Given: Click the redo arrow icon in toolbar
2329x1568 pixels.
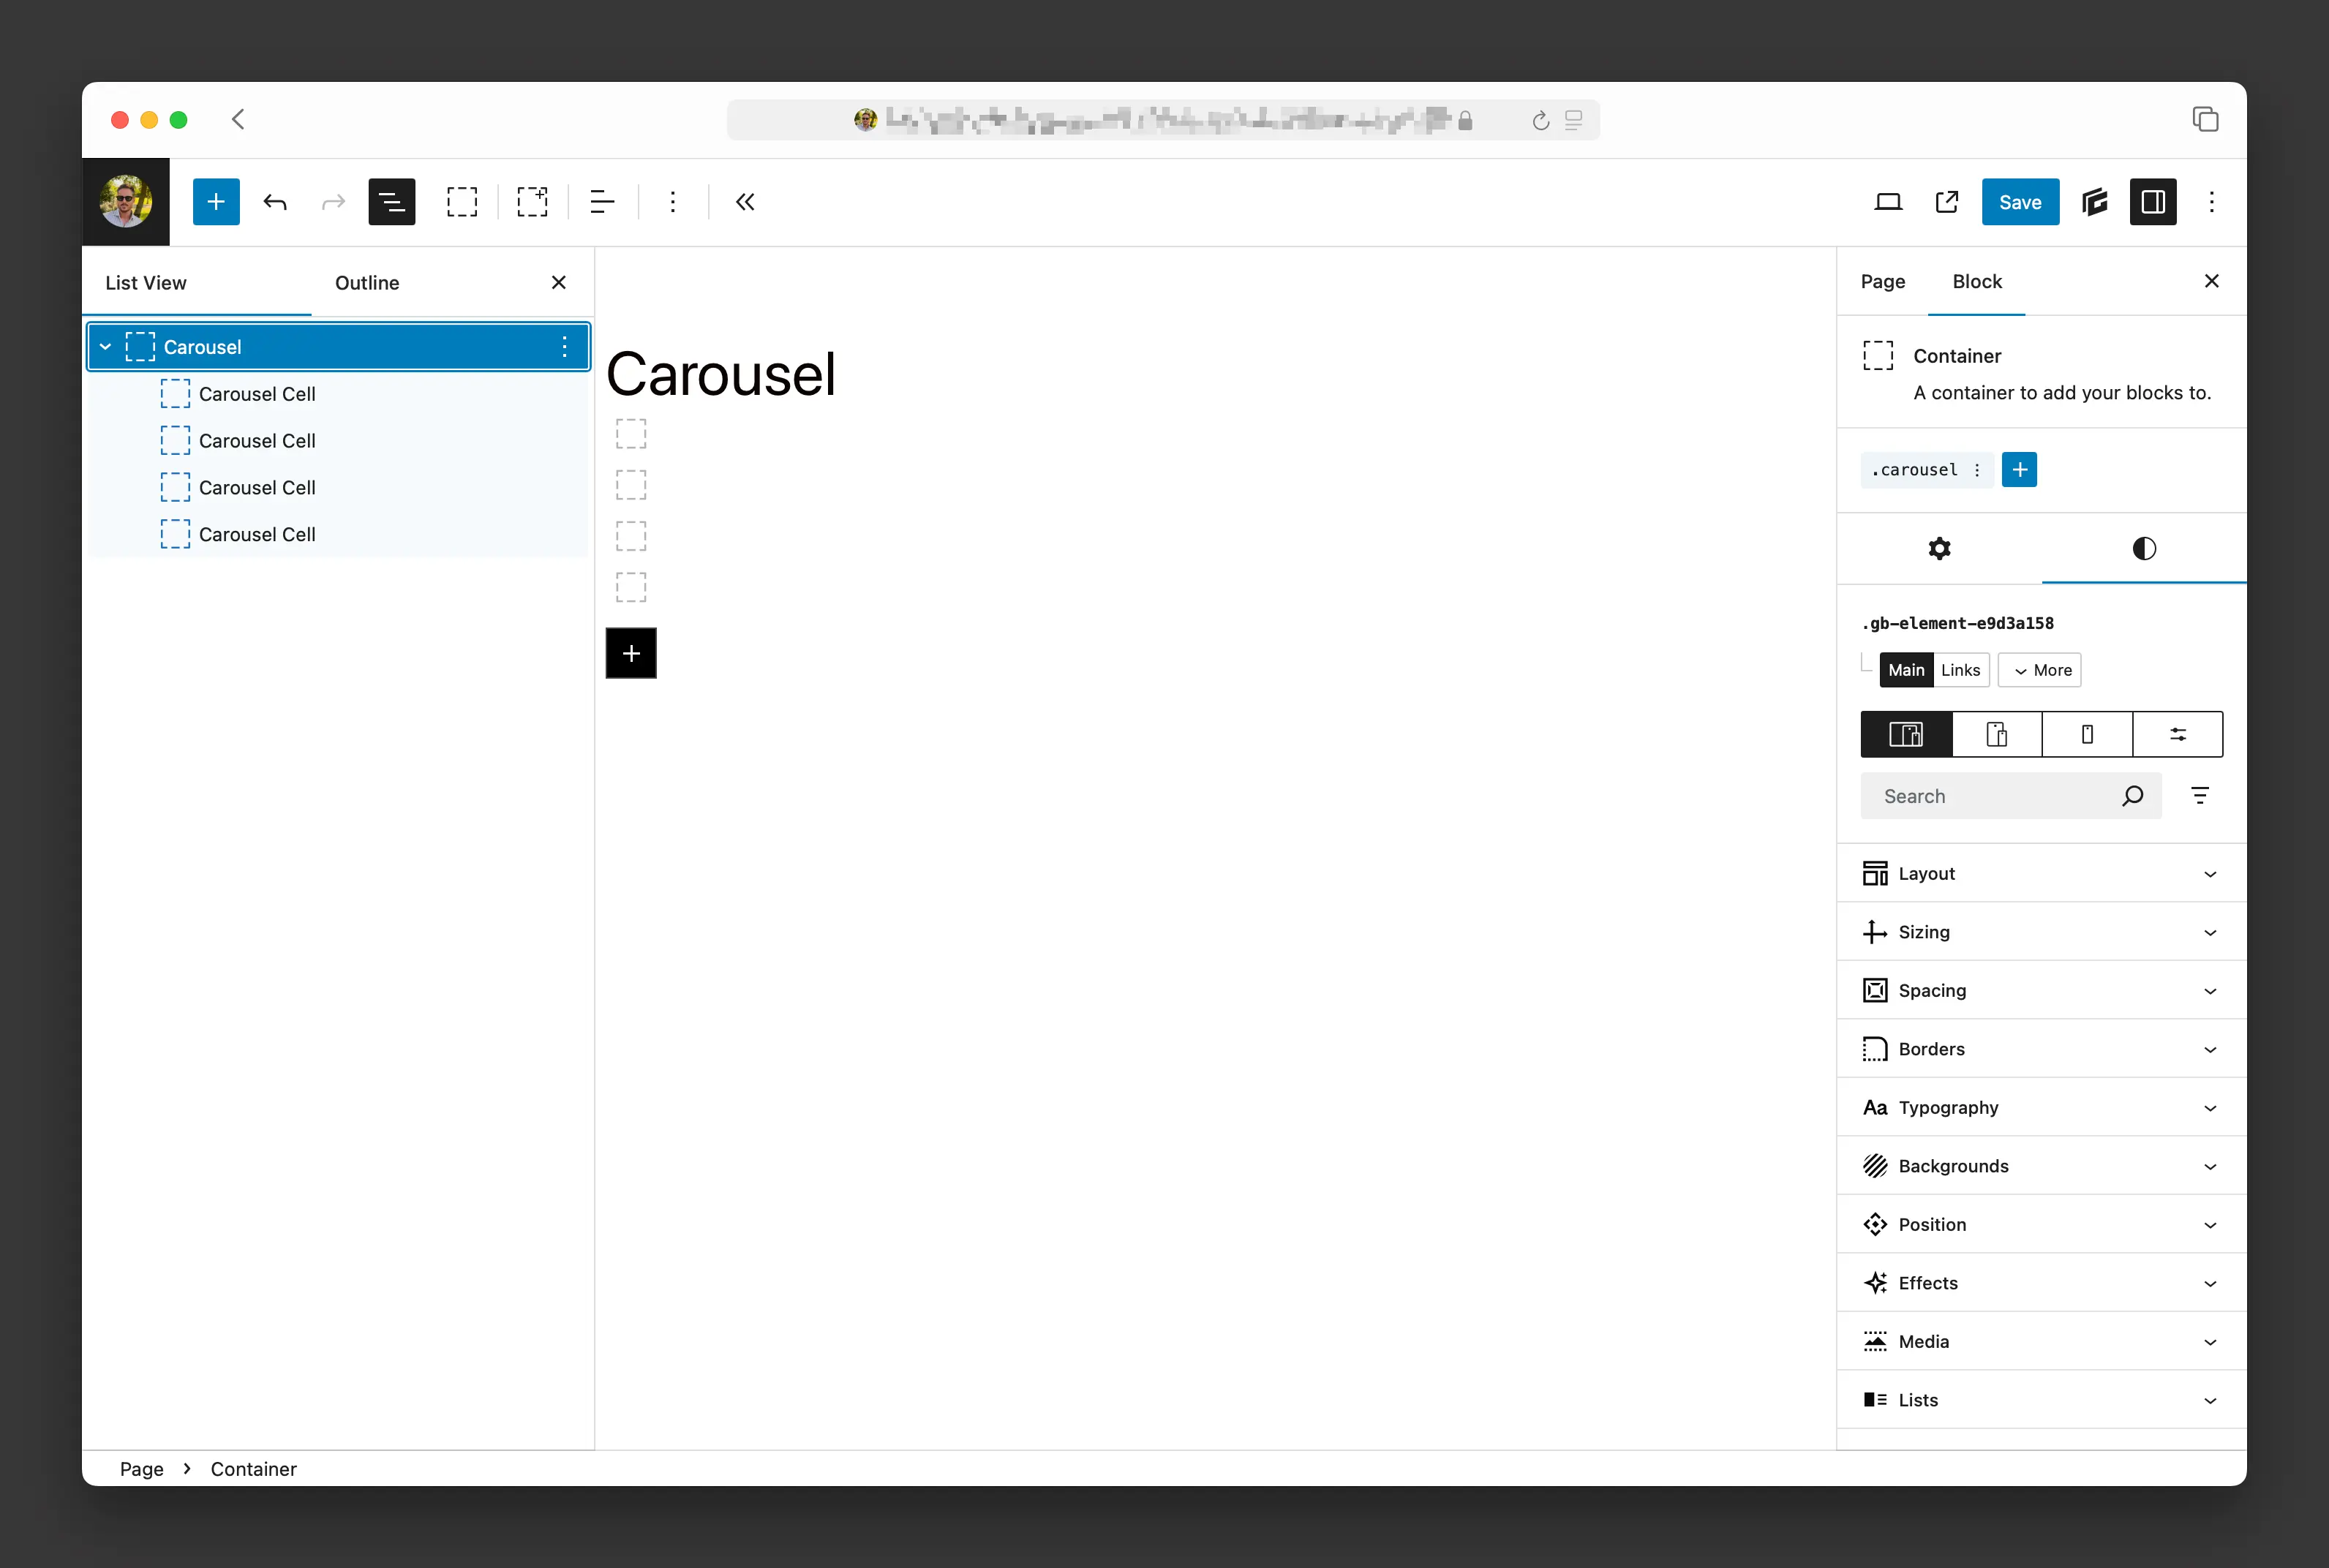Looking at the screenshot, I should pyautogui.click(x=334, y=201).
